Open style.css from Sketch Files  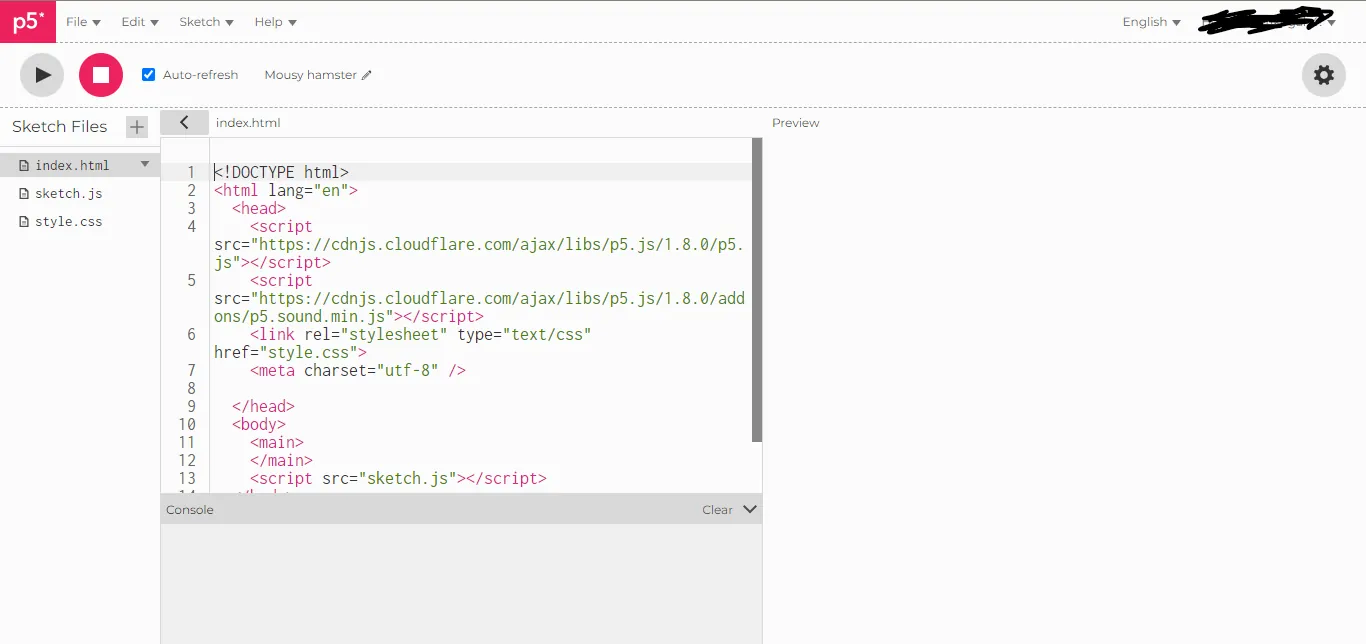tap(67, 221)
